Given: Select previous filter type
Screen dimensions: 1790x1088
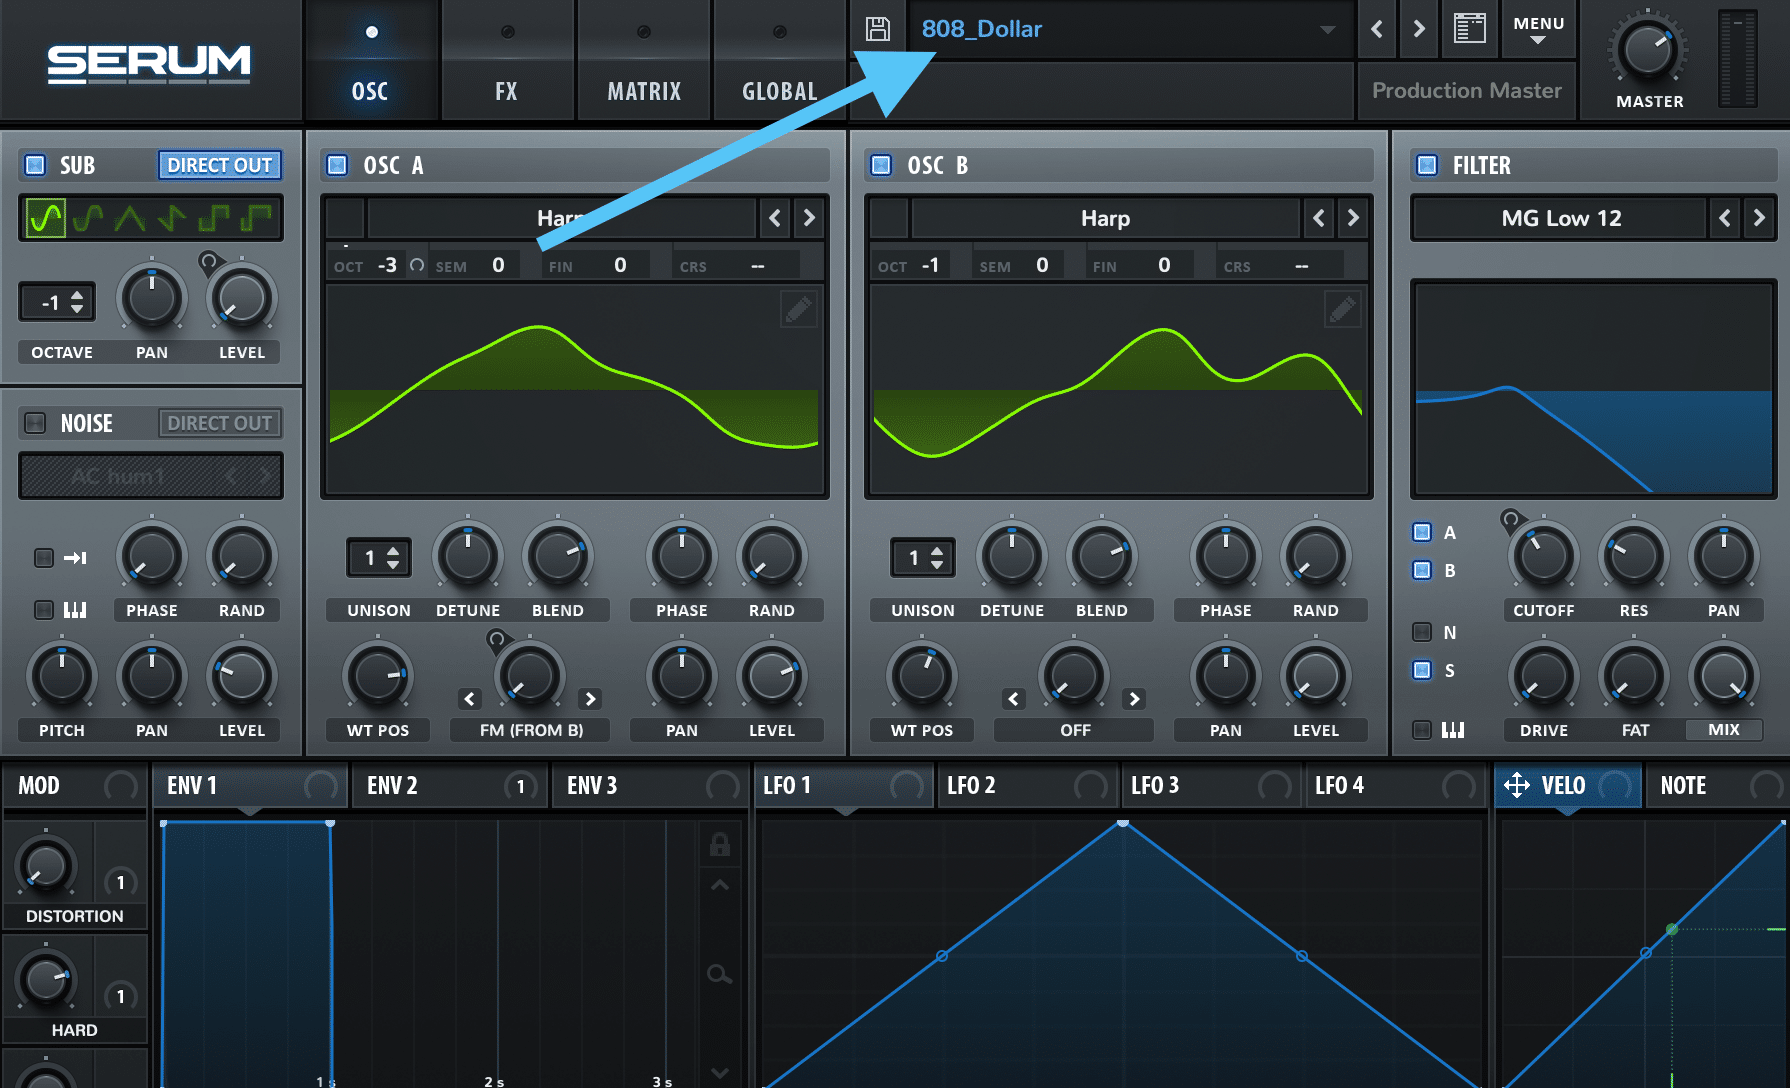Looking at the screenshot, I should click(1725, 218).
